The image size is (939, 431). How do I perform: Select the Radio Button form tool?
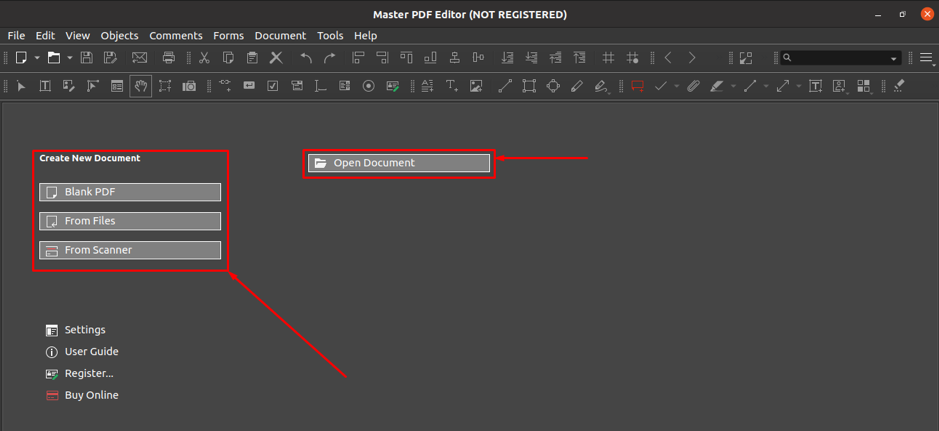(x=369, y=86)
